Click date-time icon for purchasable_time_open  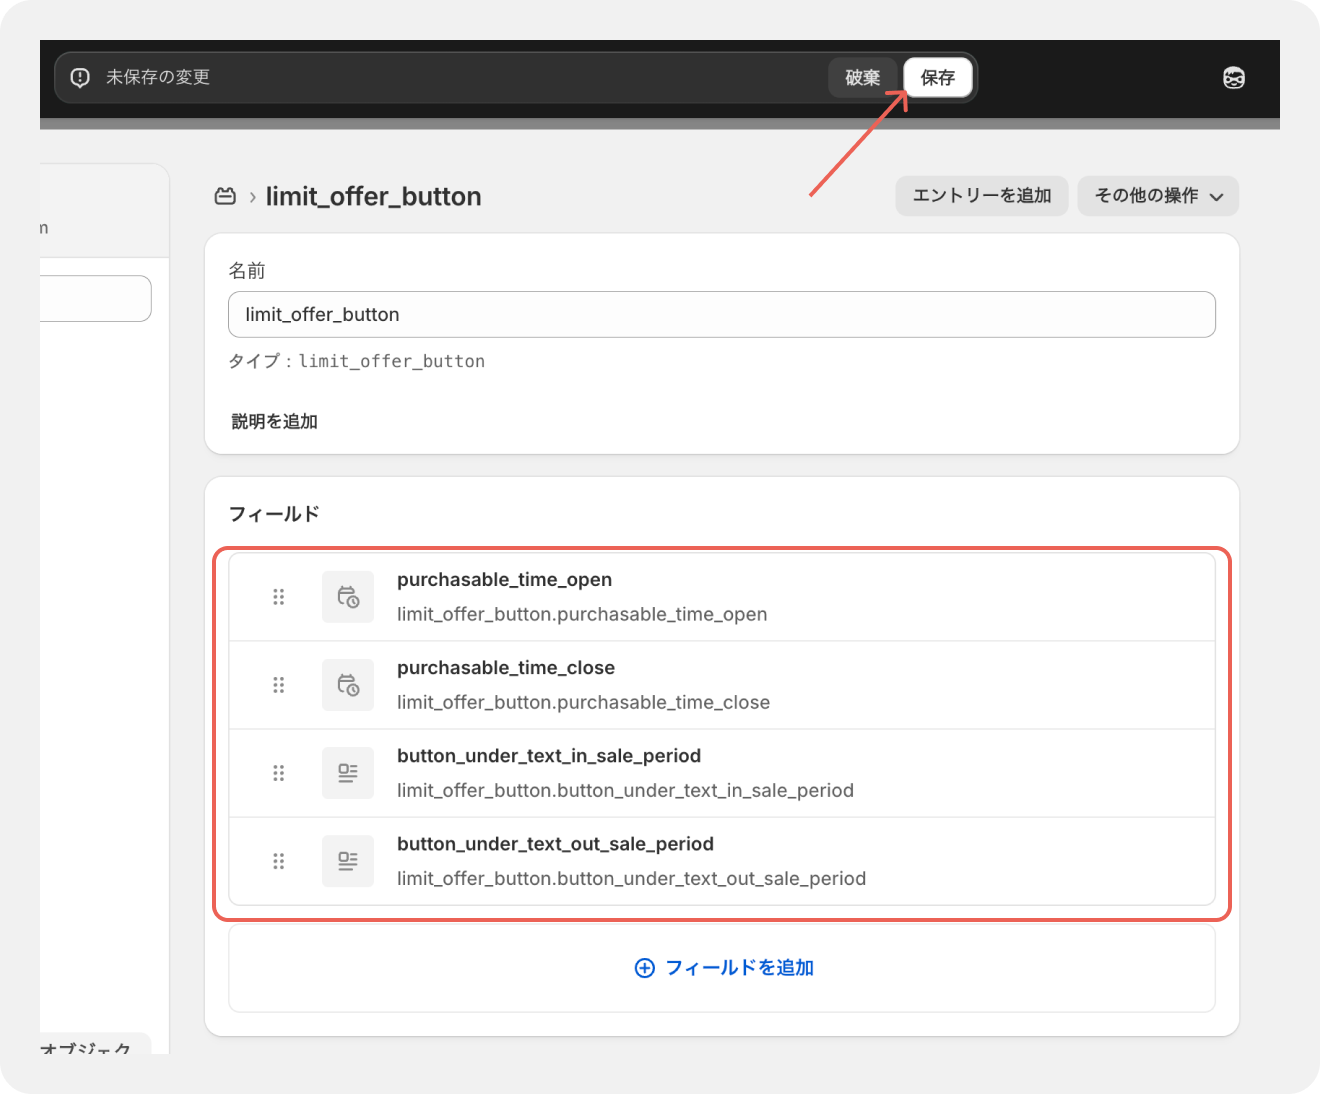[348, 597]
